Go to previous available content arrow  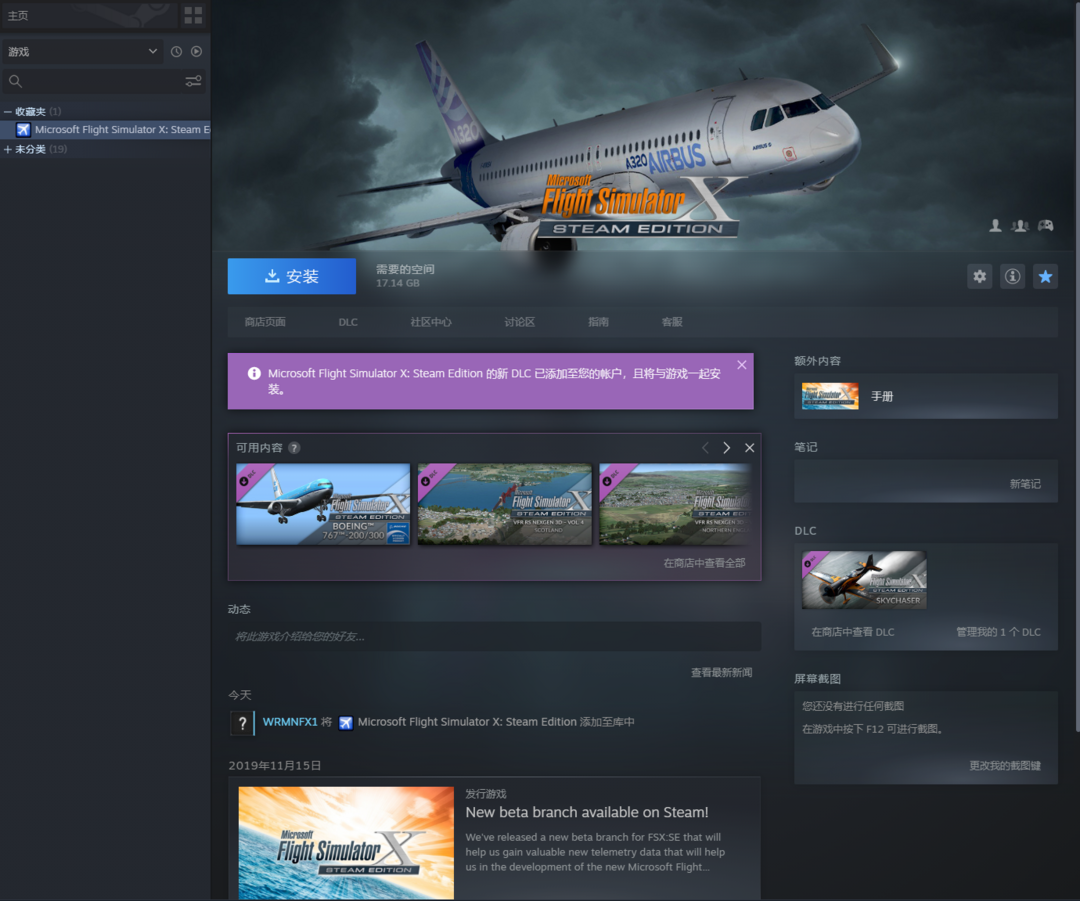tap(705, 448)
